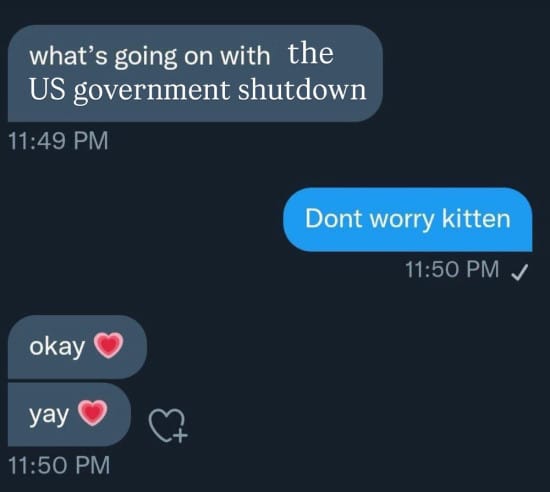Click the serif word "the" in first message
This screenshot has height=492, width=550.
[x=311, y=53]
